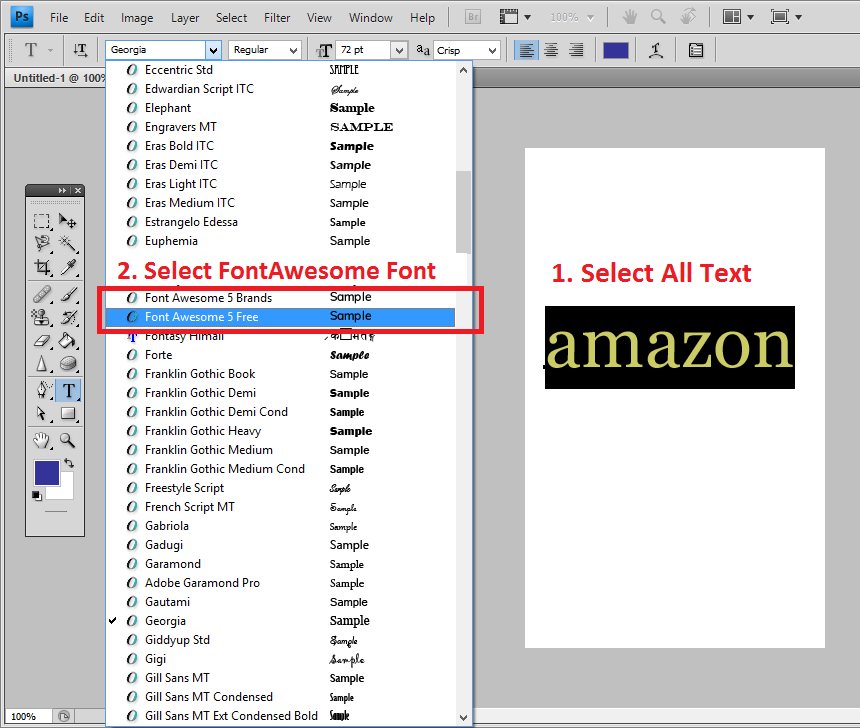
Task: Select the Crop tool
Action: (x=42, y=267)
